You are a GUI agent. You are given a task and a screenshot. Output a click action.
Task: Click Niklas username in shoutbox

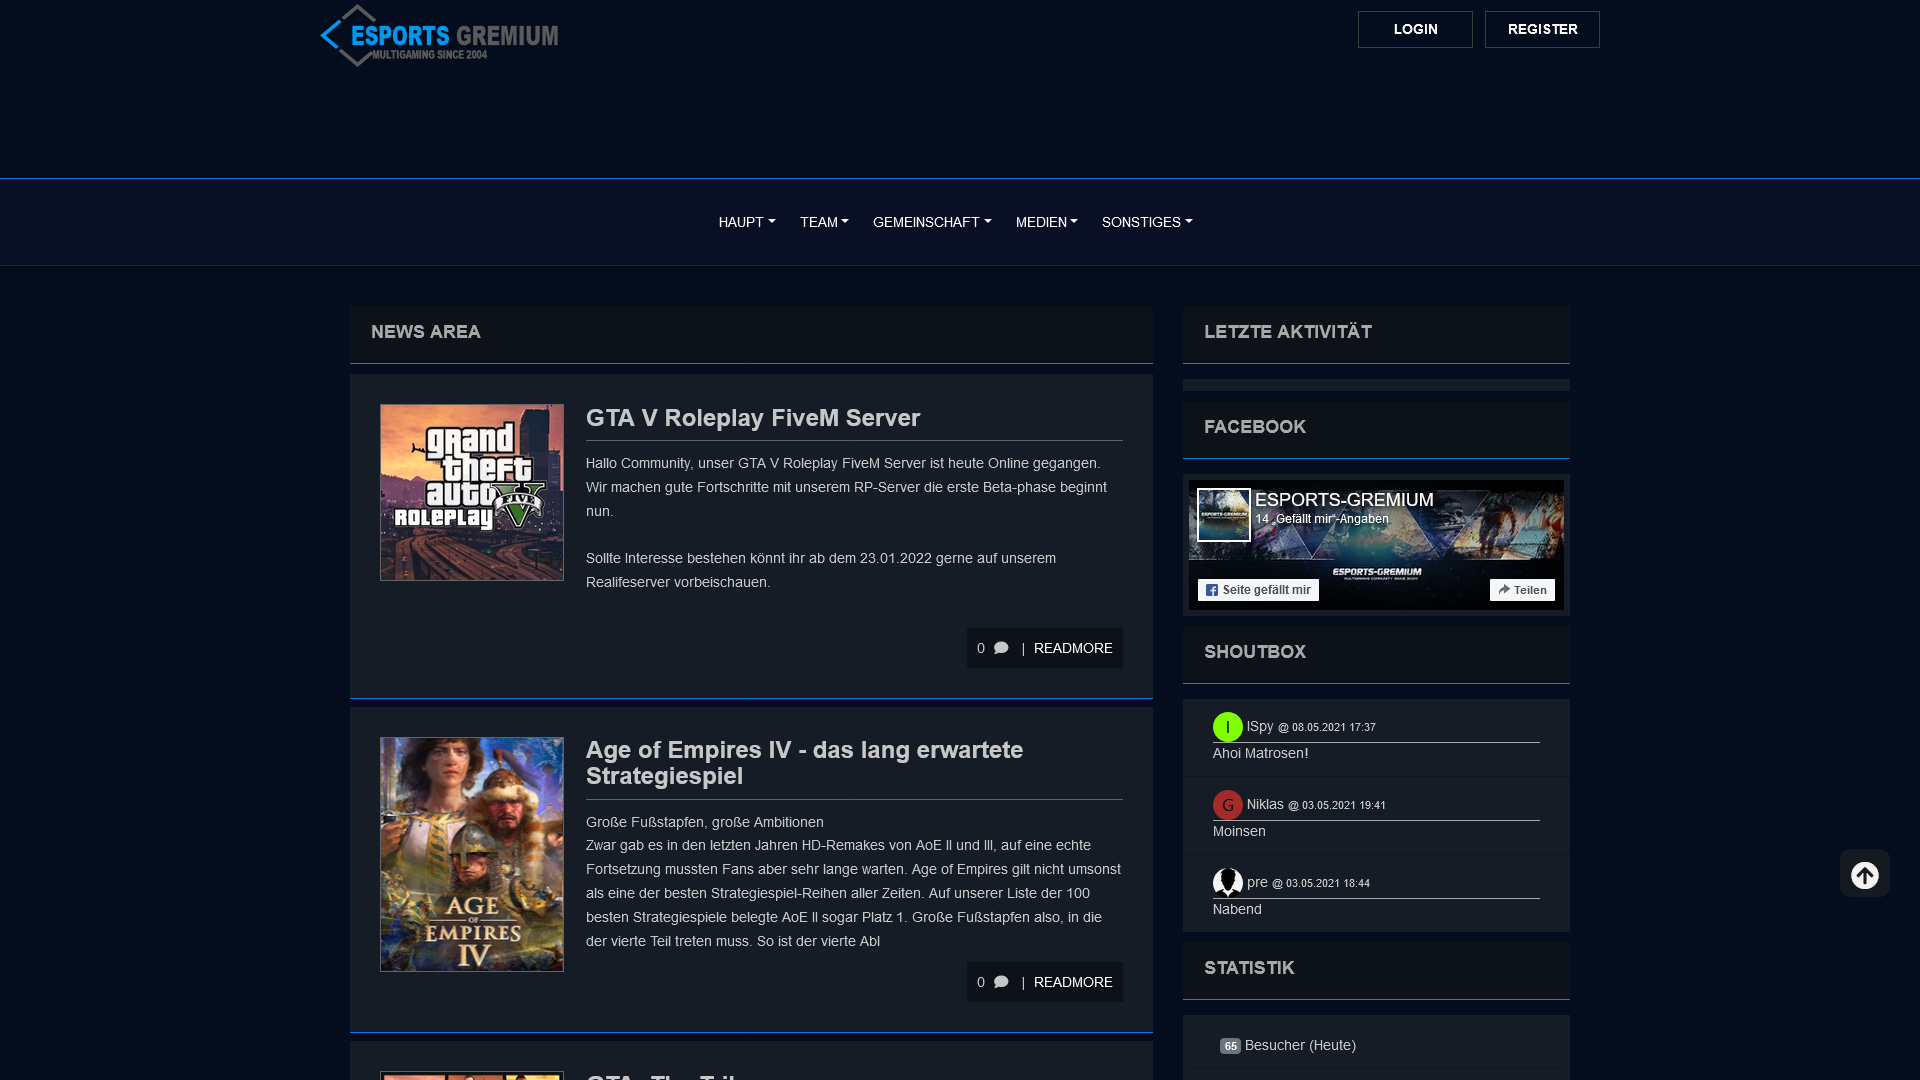coord(1265,804)
